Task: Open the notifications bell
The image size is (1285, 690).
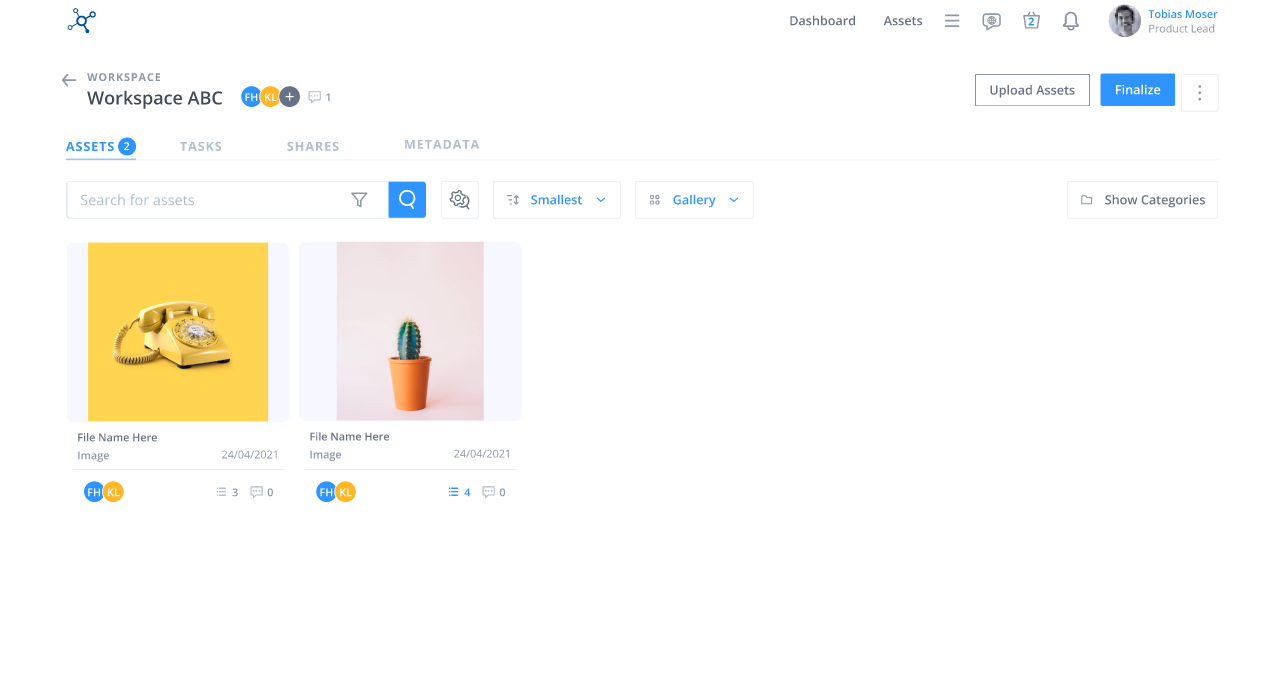Action: [1070, 20]
